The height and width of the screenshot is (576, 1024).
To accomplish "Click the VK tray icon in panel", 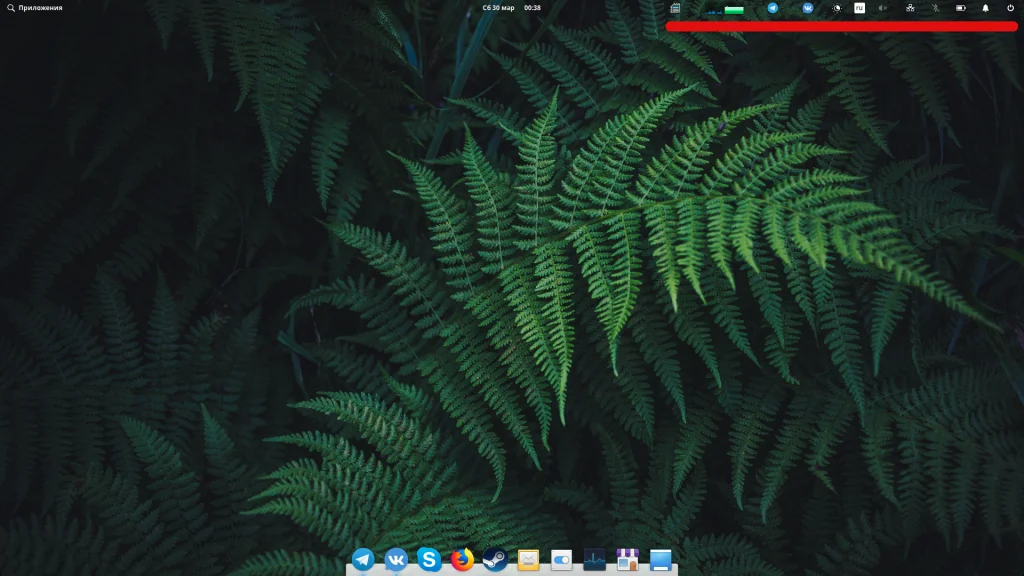I will 808,8.
